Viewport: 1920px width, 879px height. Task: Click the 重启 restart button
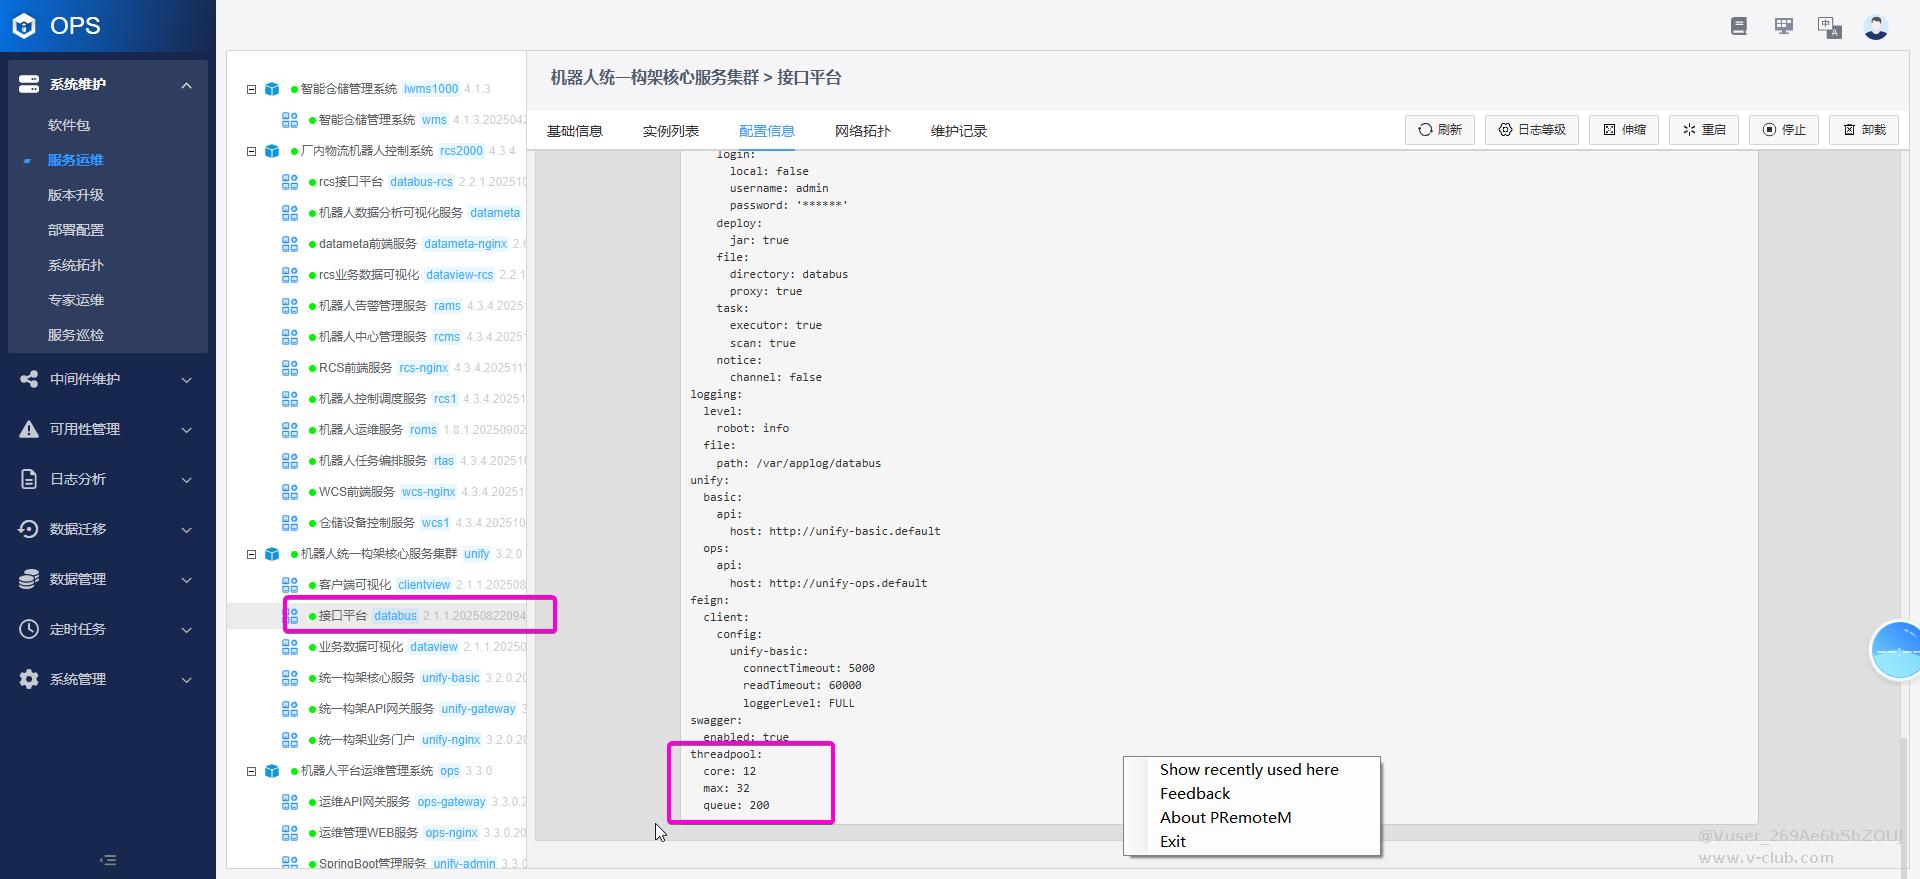tap(1704, 130)
